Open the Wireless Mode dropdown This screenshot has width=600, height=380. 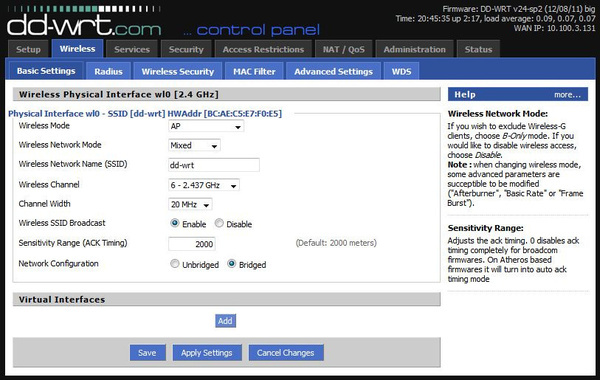pos(206,126)
